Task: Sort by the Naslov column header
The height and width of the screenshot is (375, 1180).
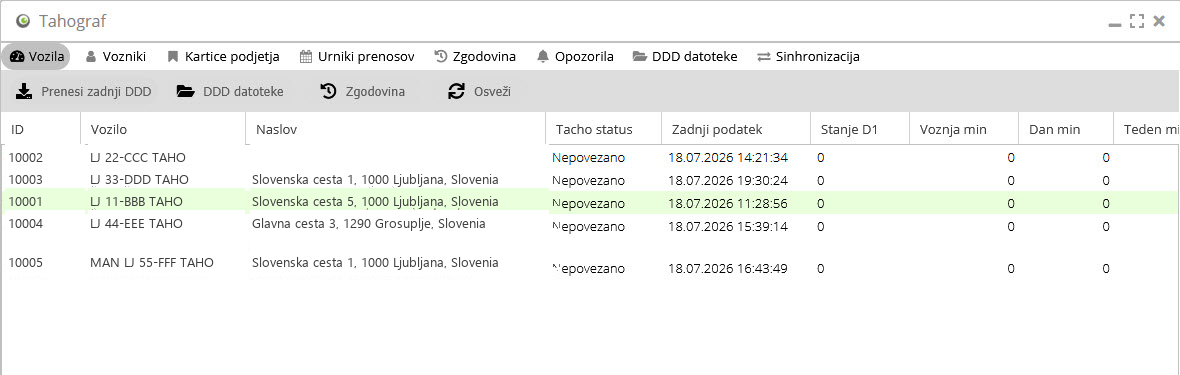Action: 396,130
